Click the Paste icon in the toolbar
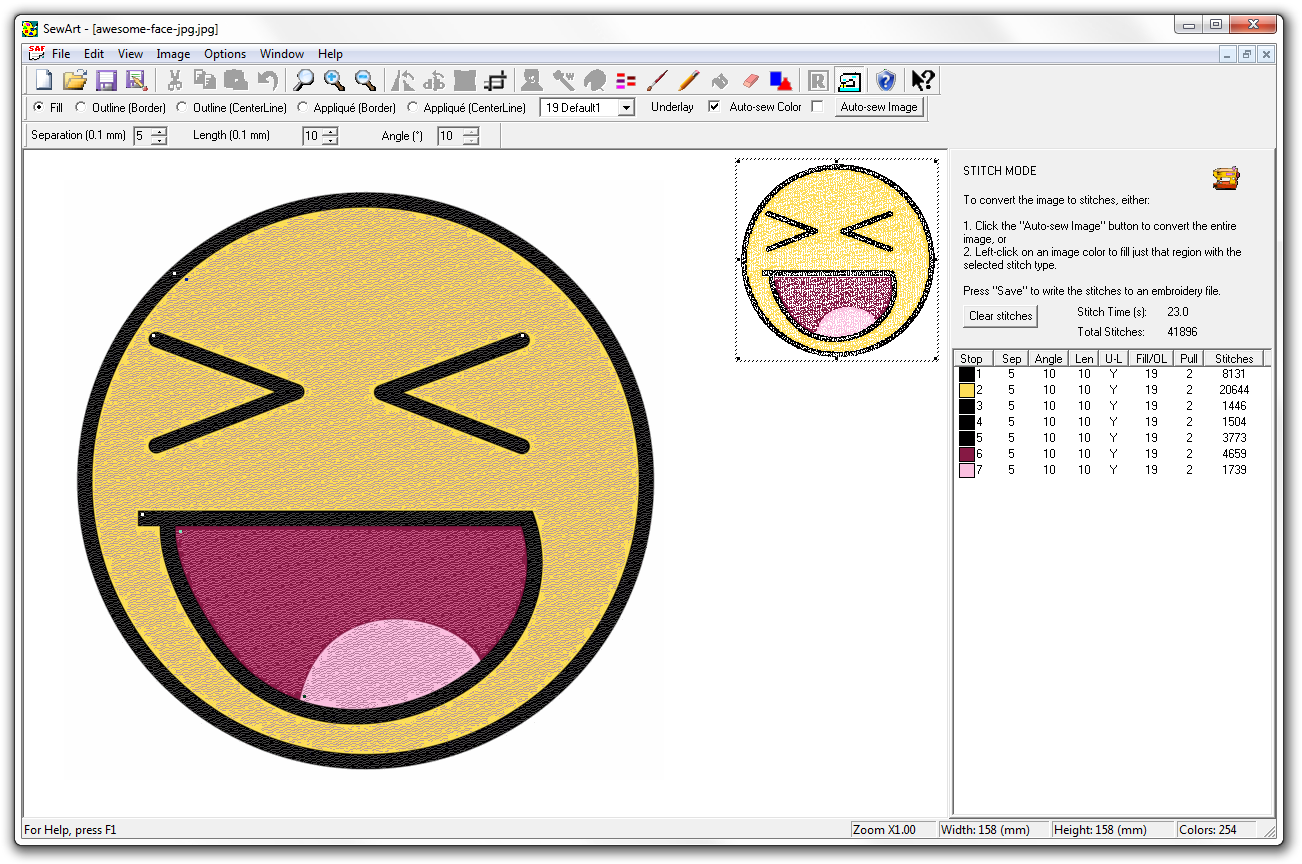 coord(236,80)
